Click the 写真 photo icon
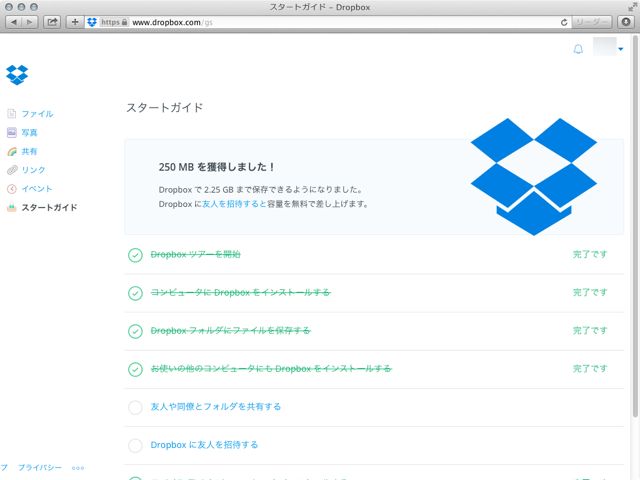Screen dimensions: 640x480 pyautogui.click(x=12, y=132)
